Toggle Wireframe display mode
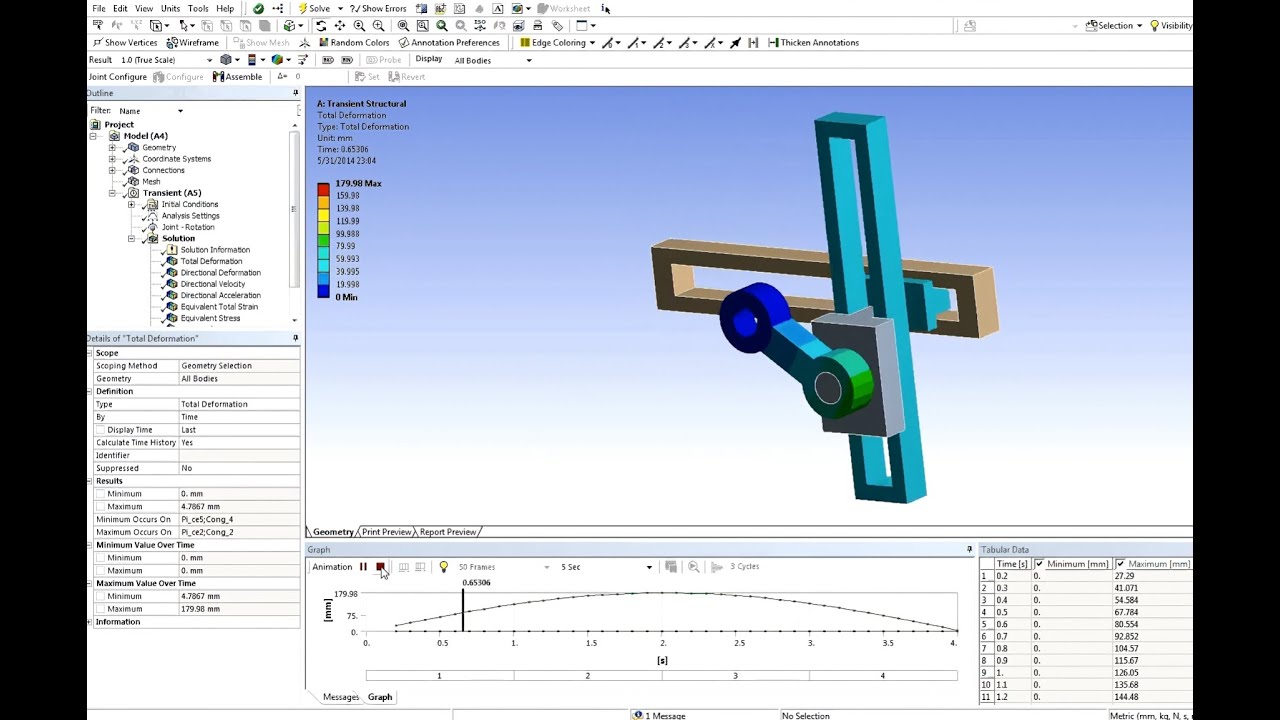This screenshot has width=1280, height=720. 193,43
